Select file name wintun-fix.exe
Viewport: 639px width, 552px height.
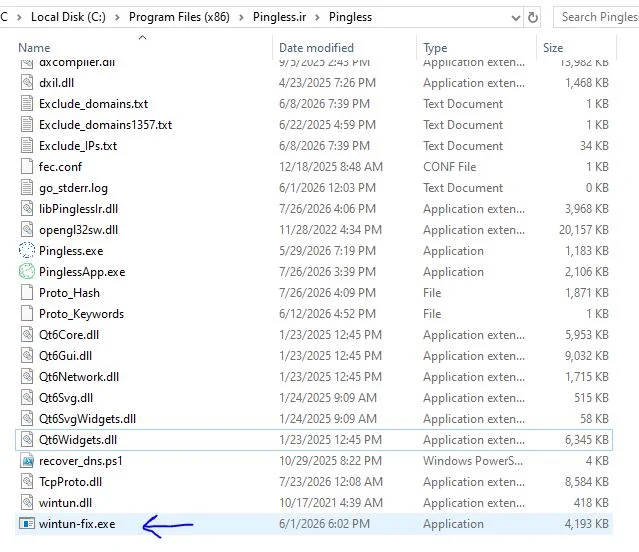[77, 524]
